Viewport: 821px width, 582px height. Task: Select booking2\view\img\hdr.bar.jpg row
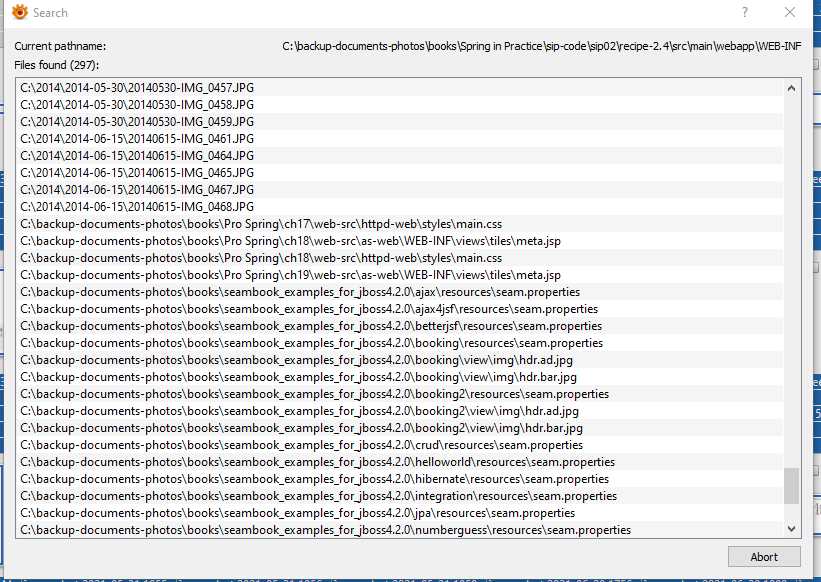pyautogui.click(x=401, y=428)
